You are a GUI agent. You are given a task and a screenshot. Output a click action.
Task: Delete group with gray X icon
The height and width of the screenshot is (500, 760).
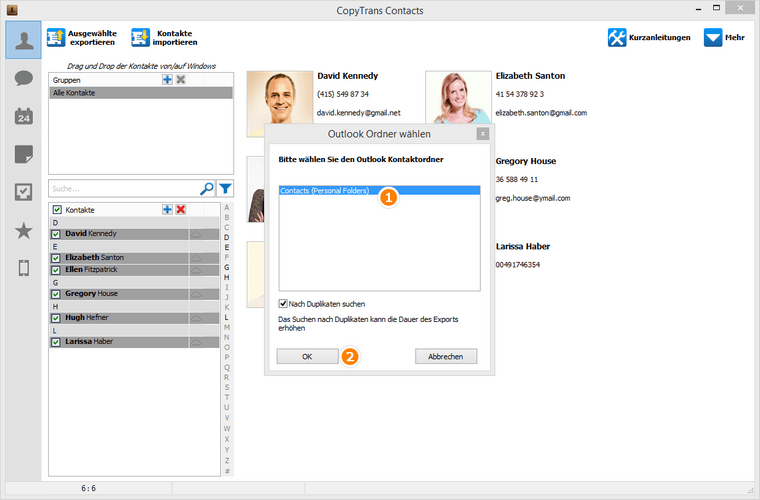click(x=181, y=79)
